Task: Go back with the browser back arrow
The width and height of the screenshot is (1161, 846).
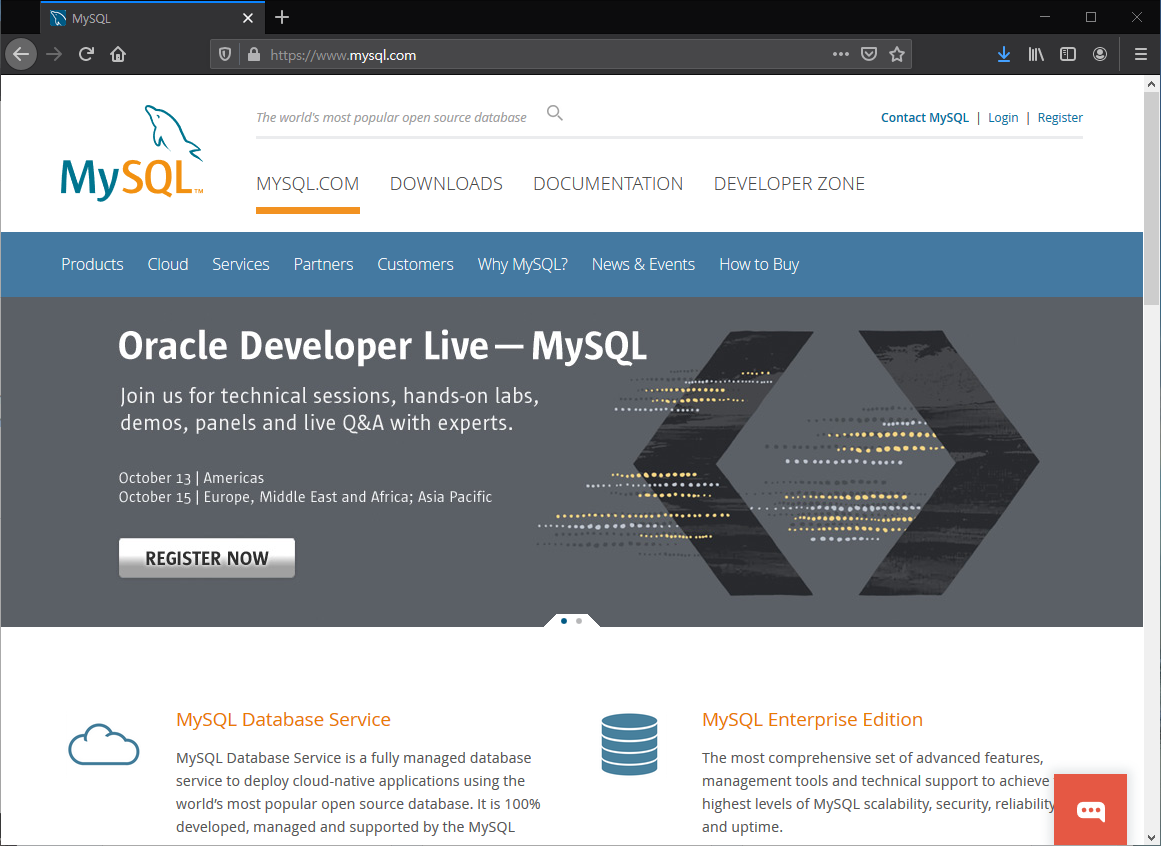Action: (21, 54)
